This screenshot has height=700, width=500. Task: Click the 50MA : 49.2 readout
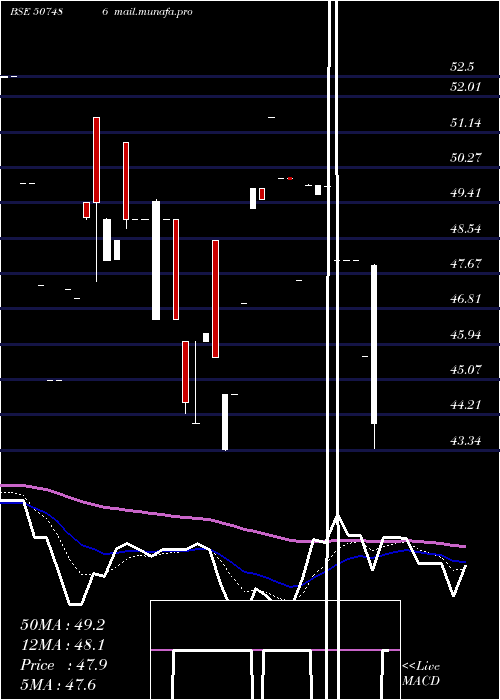[63, 625]
